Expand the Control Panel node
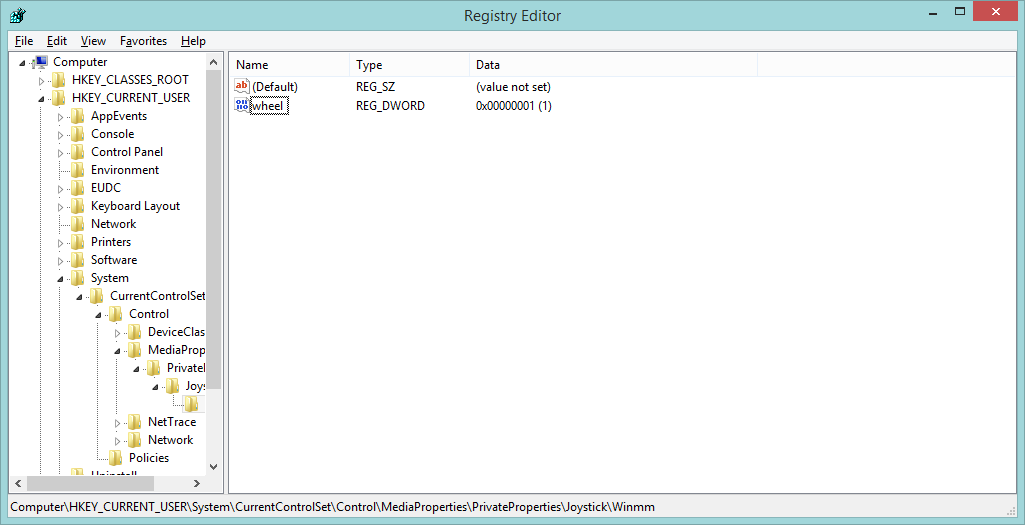This screenshot has width=1025, height=525. pos(60,153)
